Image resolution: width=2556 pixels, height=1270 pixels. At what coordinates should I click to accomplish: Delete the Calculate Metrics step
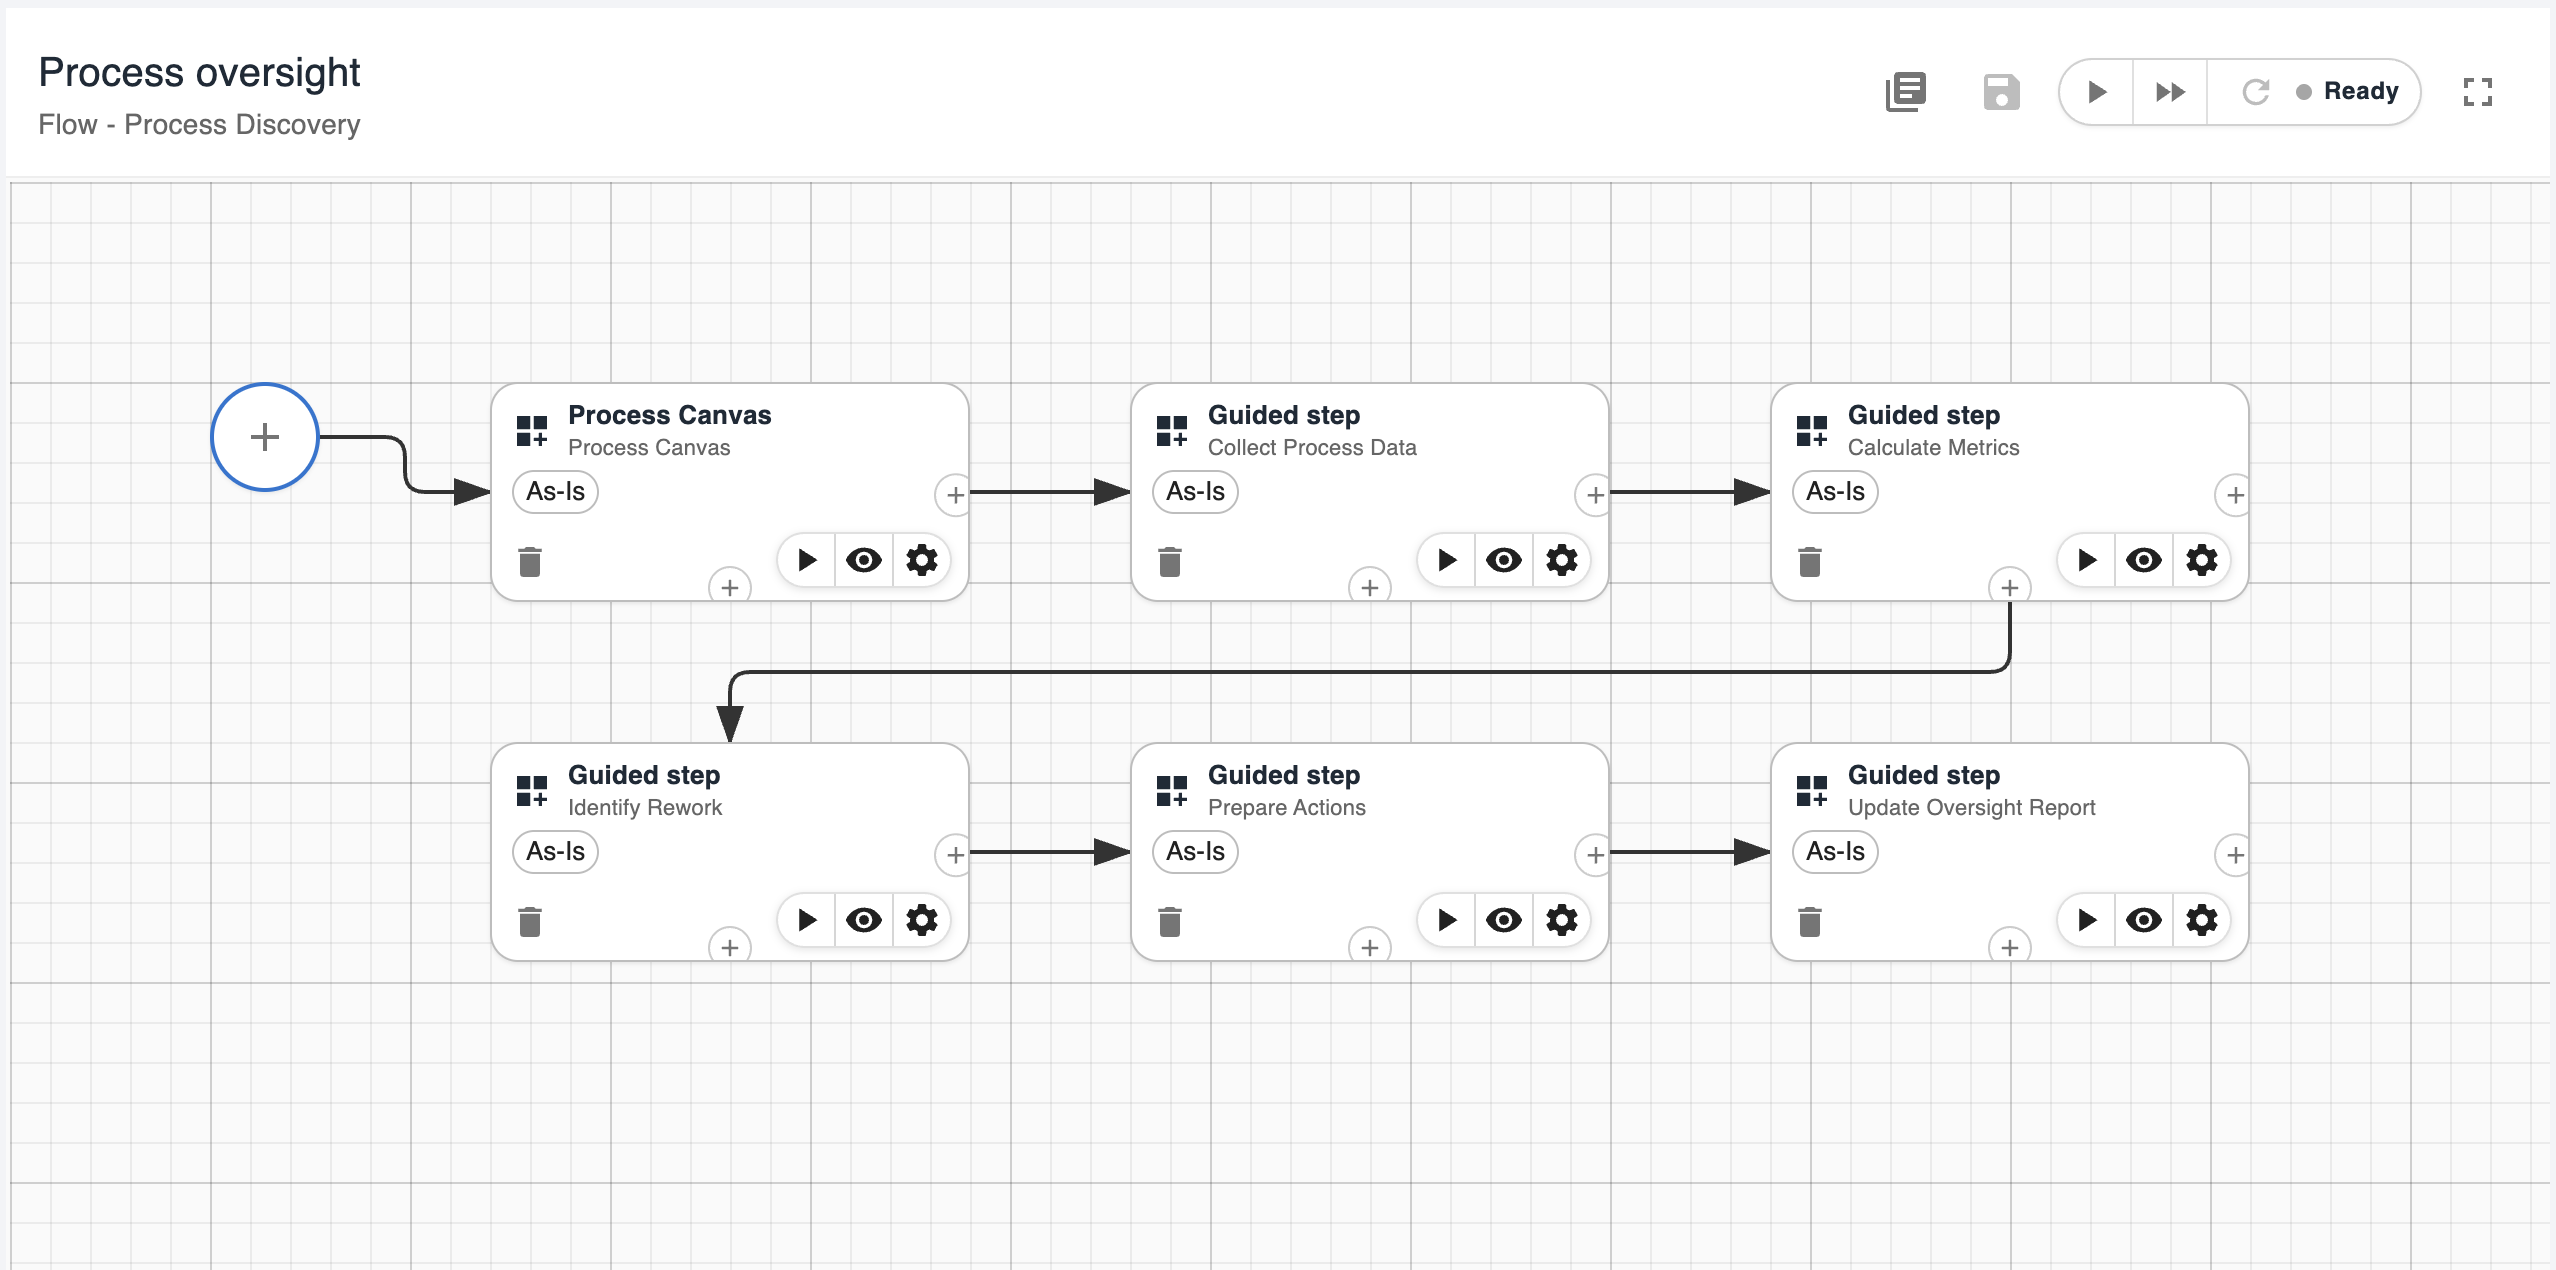pos(1810,562)
